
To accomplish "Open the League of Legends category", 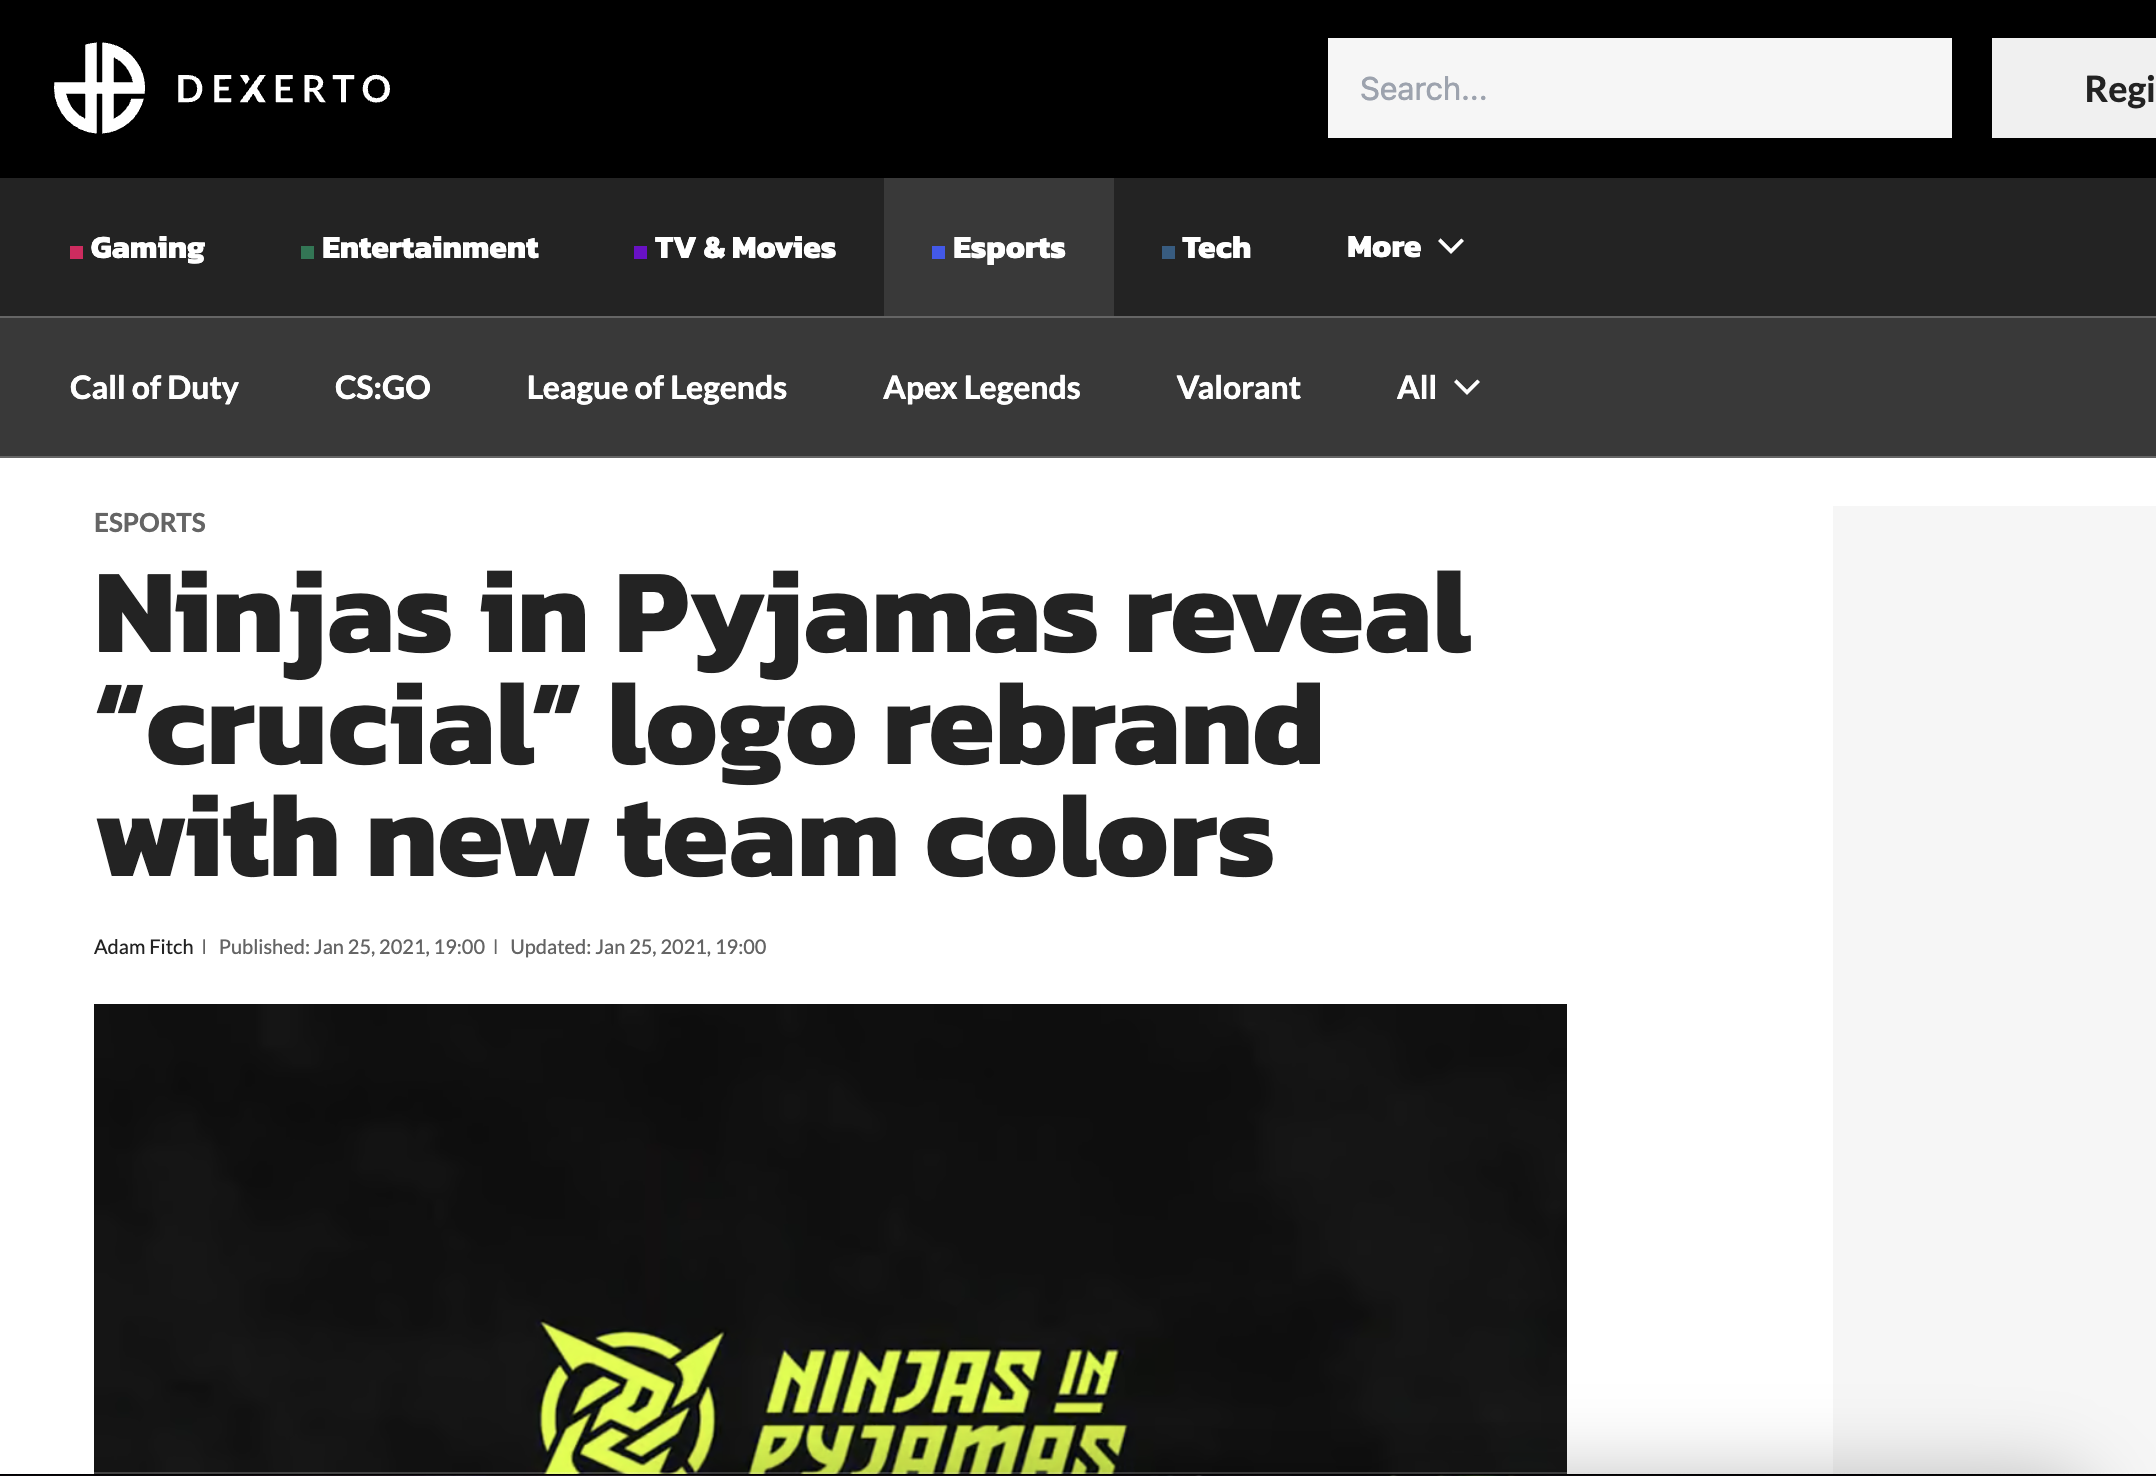I will 657,388.
